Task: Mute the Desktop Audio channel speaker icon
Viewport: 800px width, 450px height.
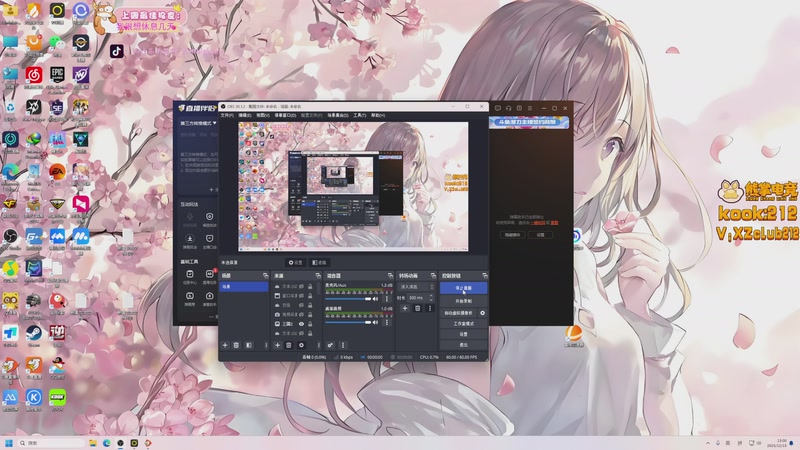Action: [376, 322]
